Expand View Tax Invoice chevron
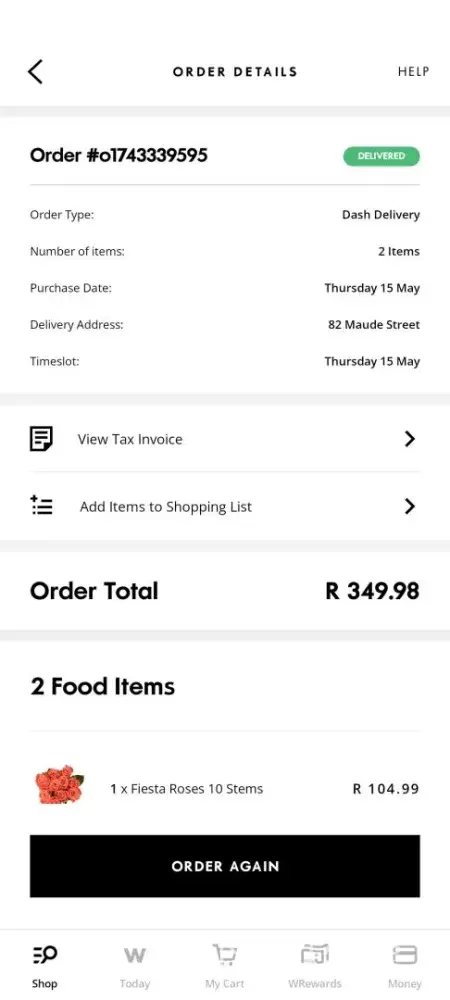This screenshot has height=1000, width=450. point(410,439)
